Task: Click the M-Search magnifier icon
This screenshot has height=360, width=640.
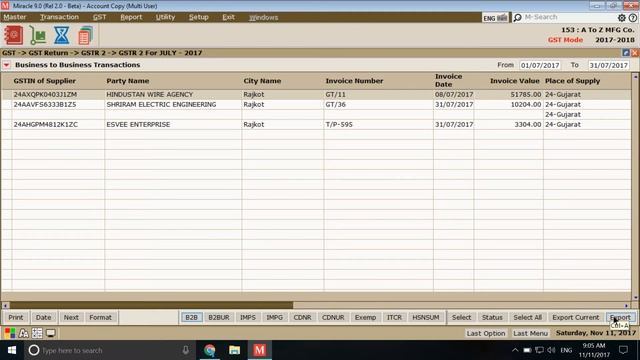Action: point(518,17)
